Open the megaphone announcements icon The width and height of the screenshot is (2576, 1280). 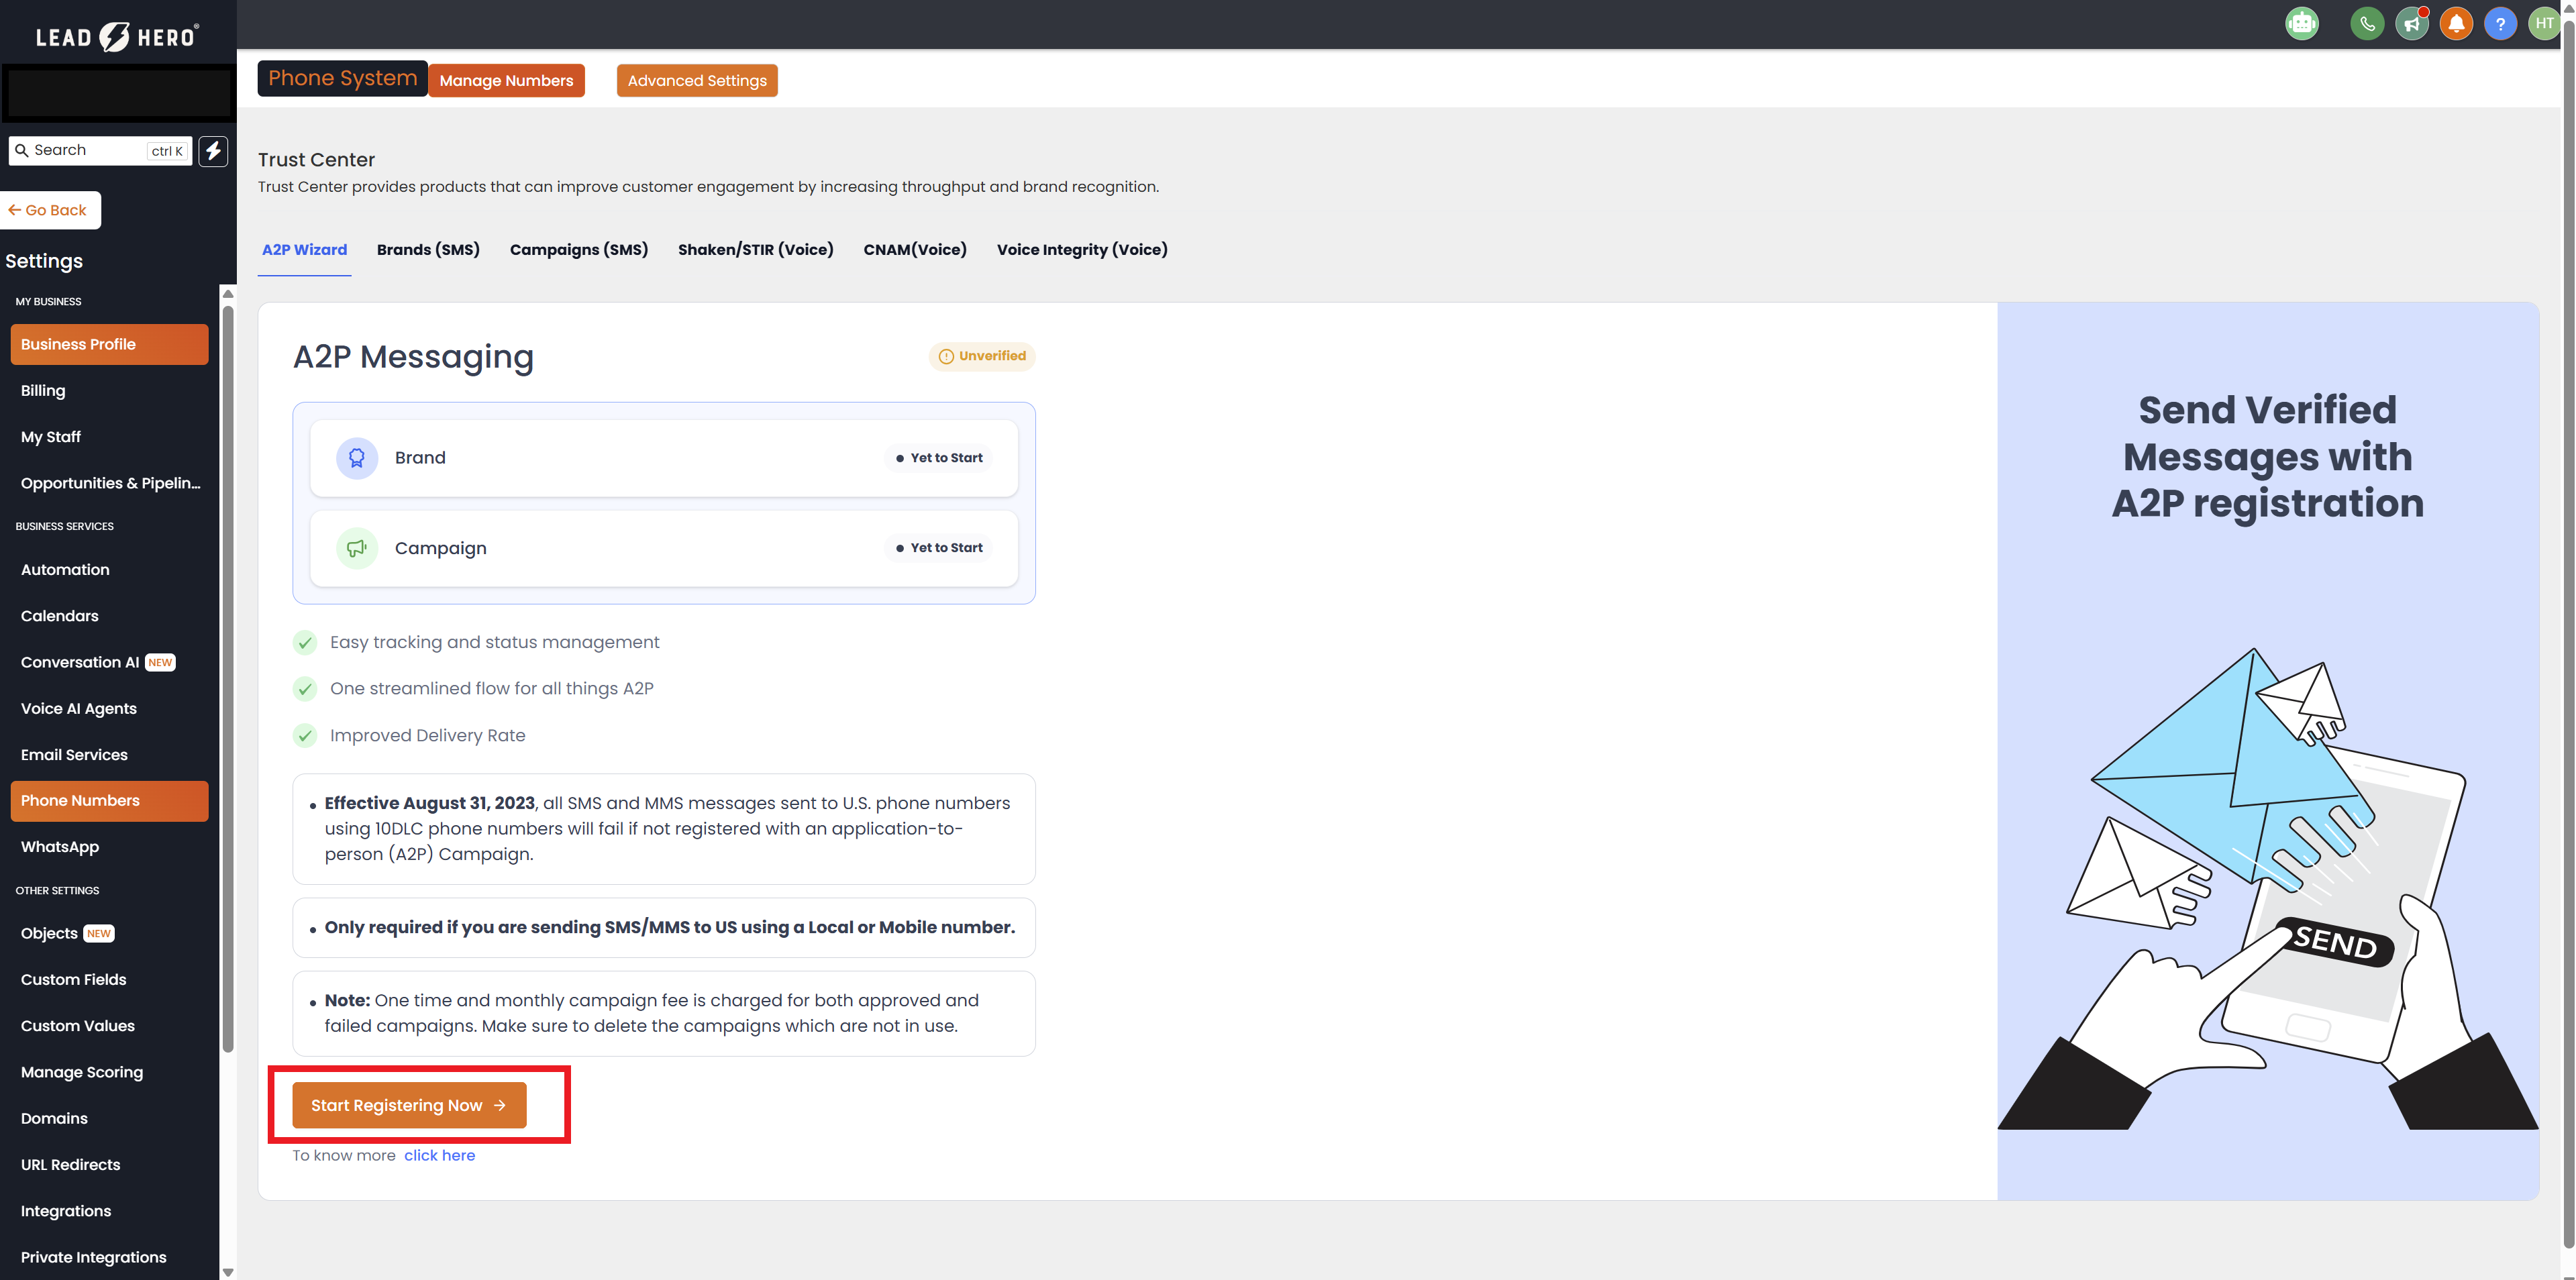pyautogui.click(x=2411, y=23)
